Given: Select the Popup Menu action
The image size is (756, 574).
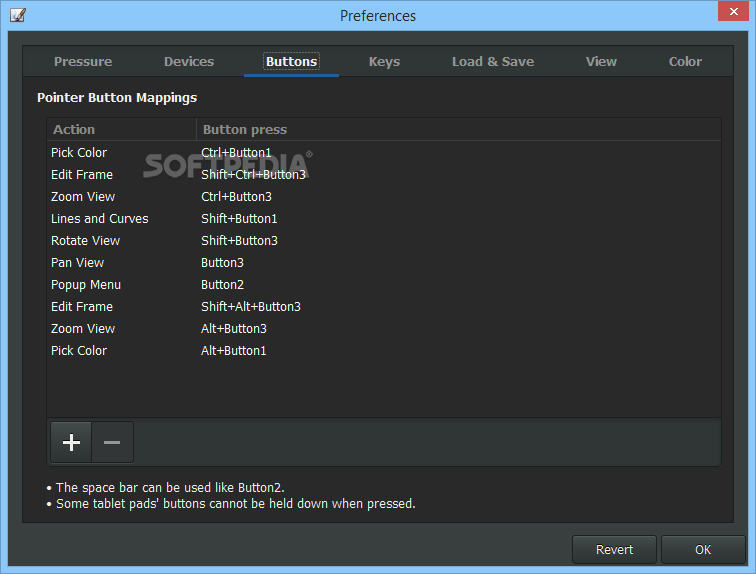Looking at the screenshot, I should pyautogui.click(x=384, y=285).
